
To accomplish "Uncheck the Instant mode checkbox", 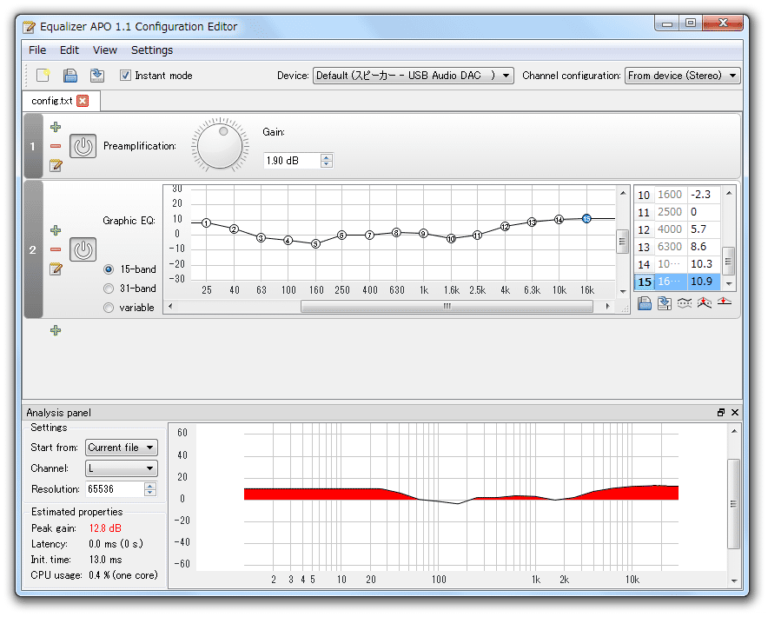I will (x=125, y=75).
